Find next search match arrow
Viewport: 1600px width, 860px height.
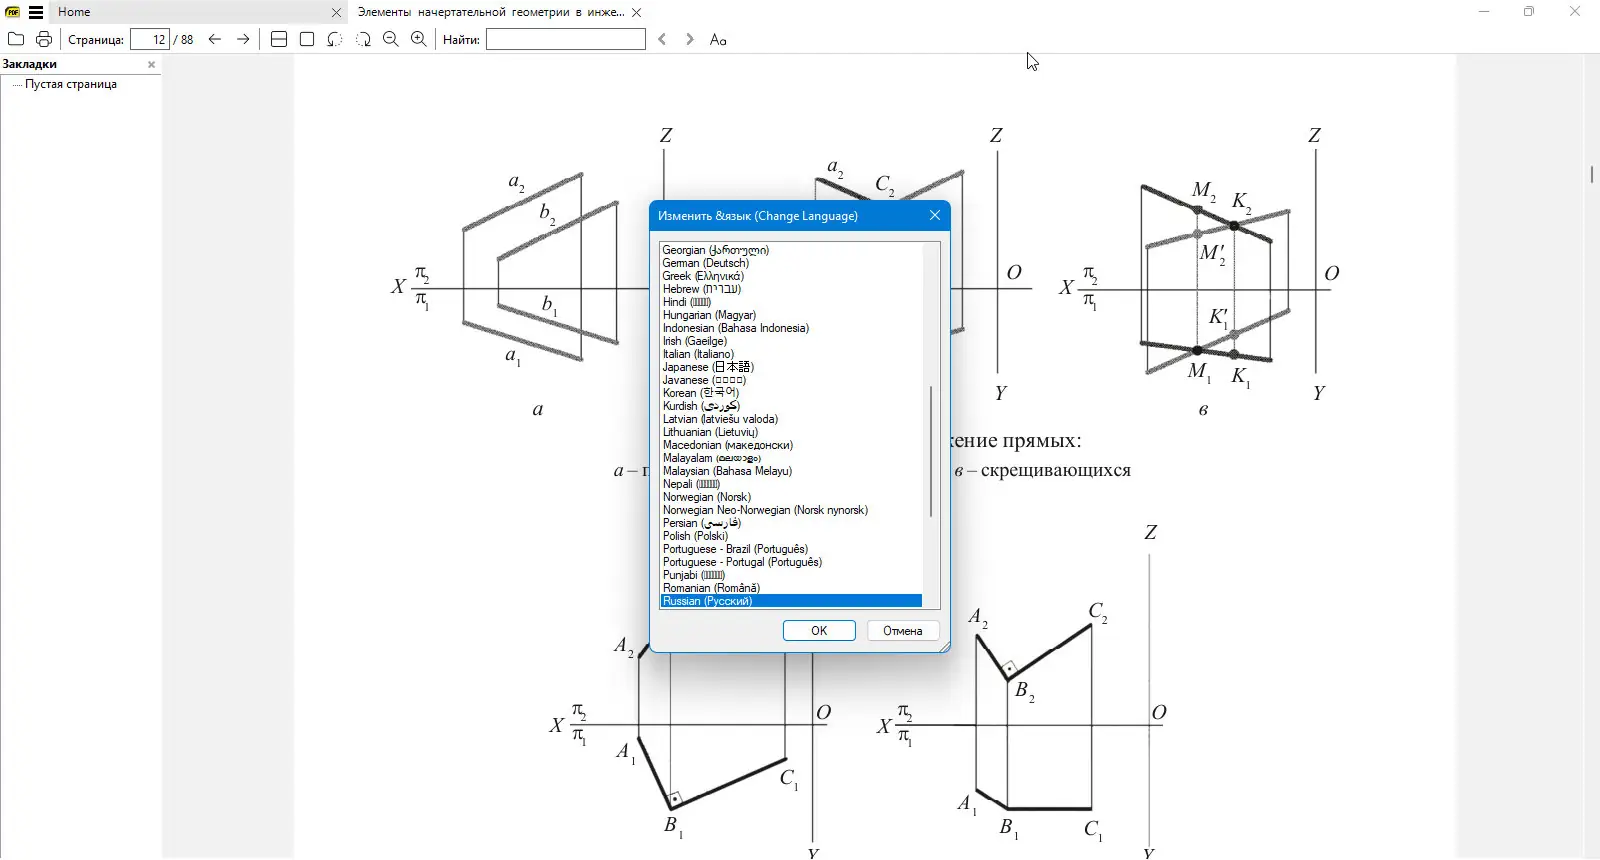(690, 39)
